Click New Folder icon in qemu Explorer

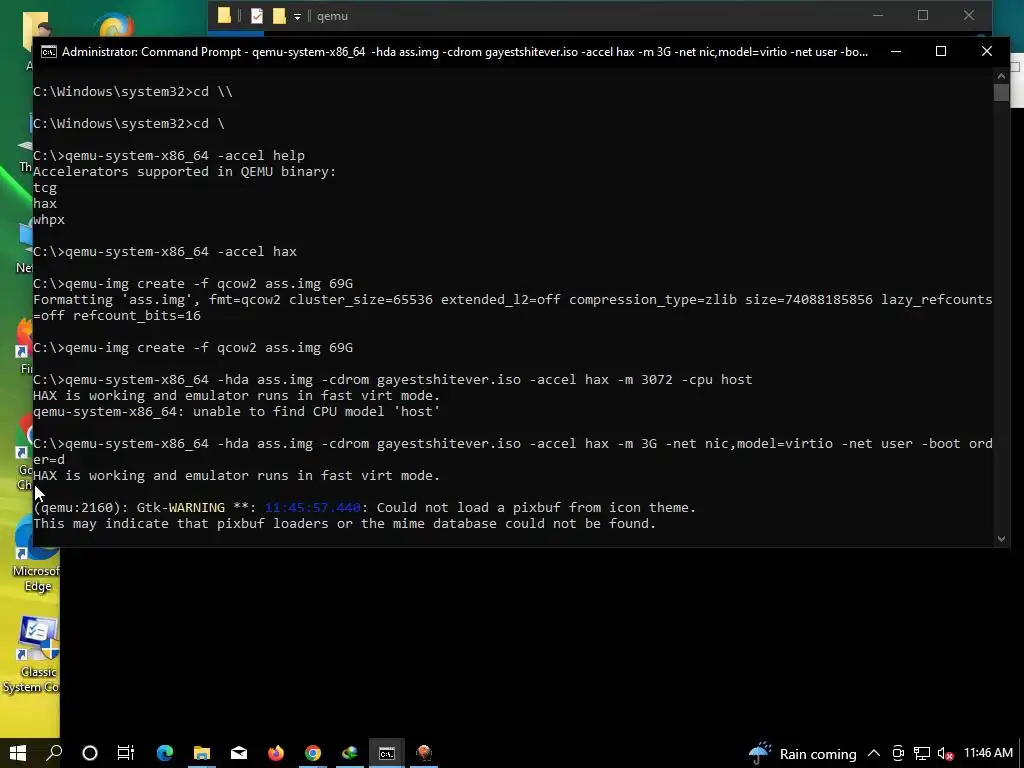pos(279,16)
